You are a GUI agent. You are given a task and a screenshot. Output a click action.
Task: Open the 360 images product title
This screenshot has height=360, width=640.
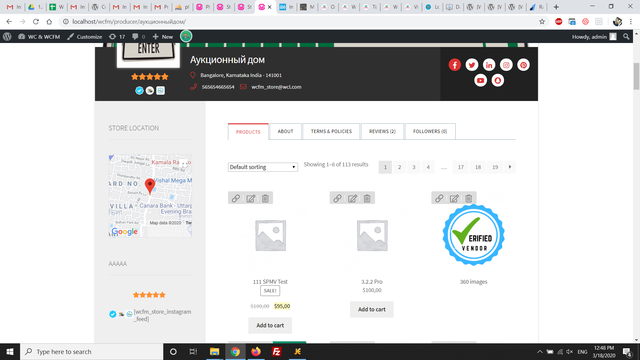pyautogui.click(x=473, y=282)
